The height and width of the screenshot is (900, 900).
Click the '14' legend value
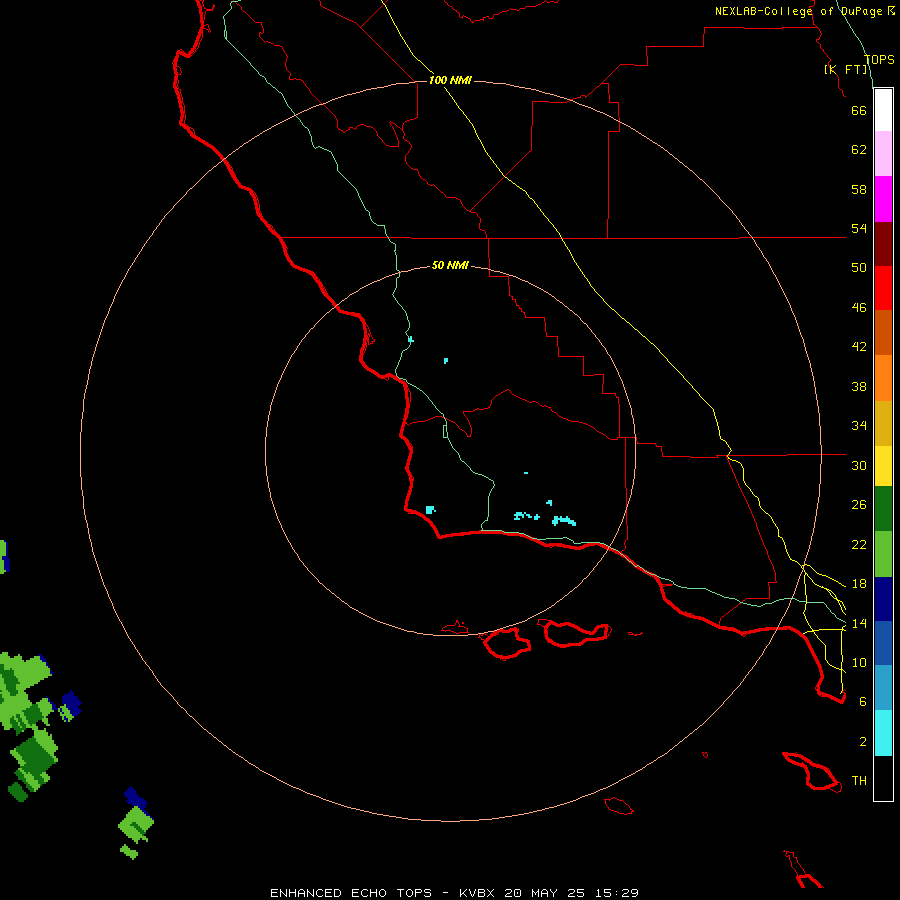pos(859,623)
